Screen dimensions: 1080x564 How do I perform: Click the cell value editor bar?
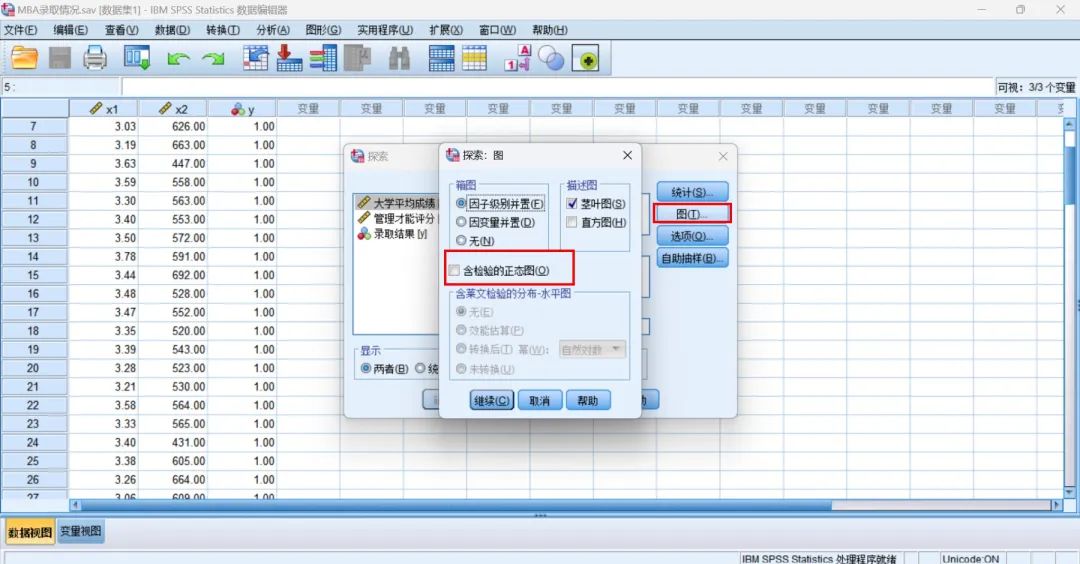tap(558, 87)
